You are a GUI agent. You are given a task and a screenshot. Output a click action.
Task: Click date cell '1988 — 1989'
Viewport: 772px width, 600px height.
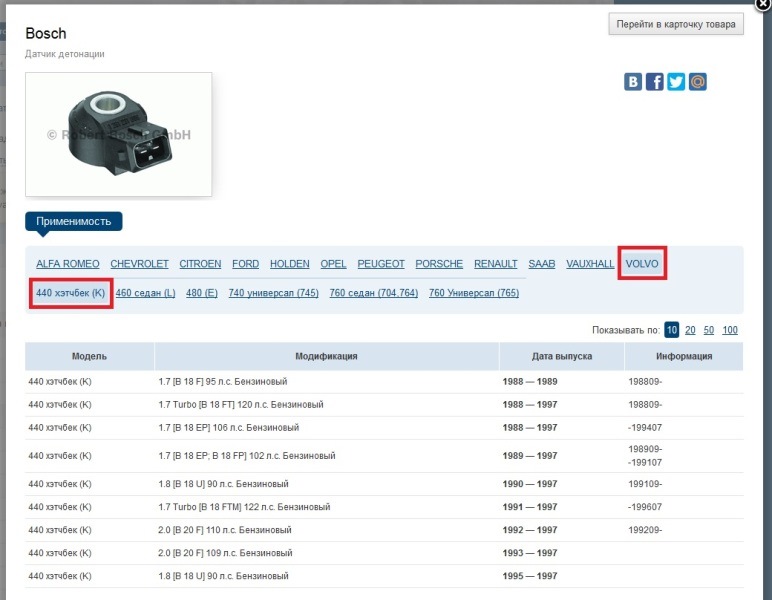click(x=530, y=381)
